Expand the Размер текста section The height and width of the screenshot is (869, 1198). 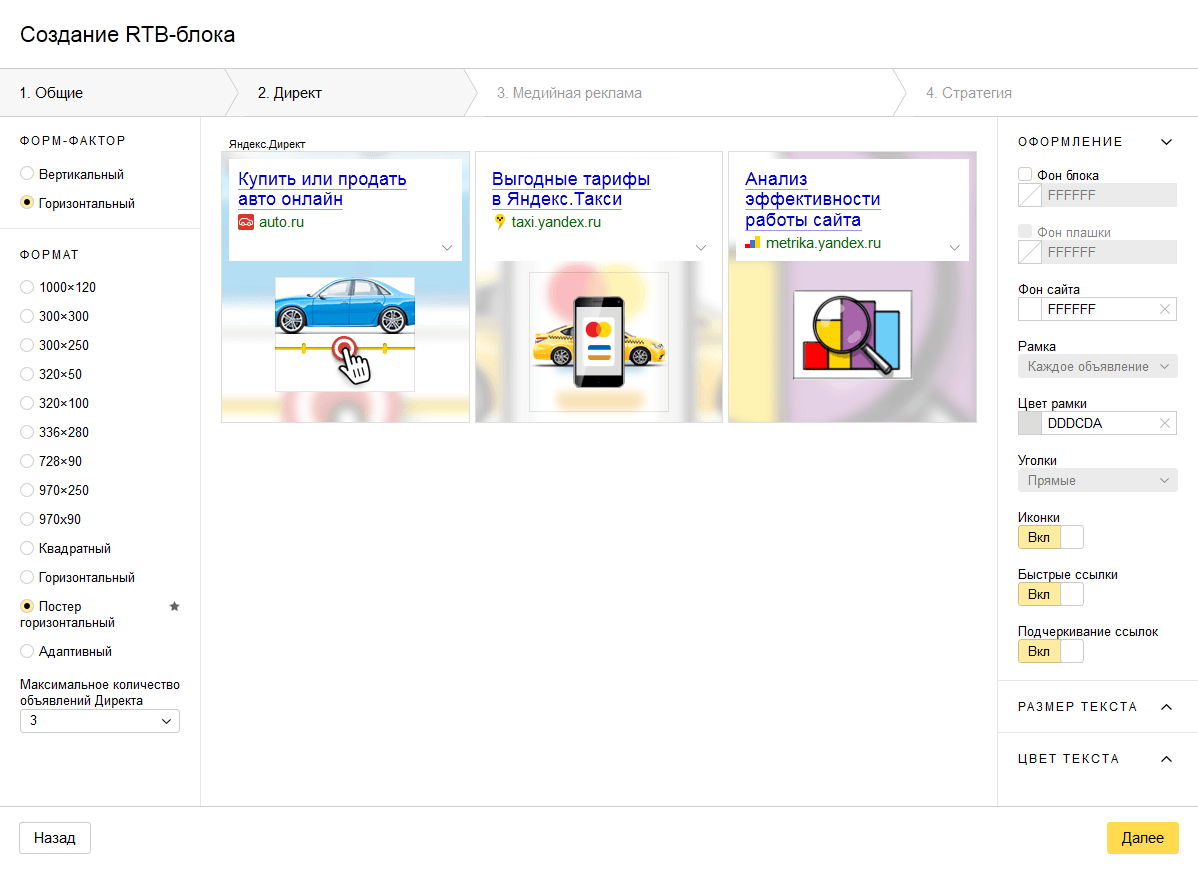pyautogui.click(x=1165, y=707)
